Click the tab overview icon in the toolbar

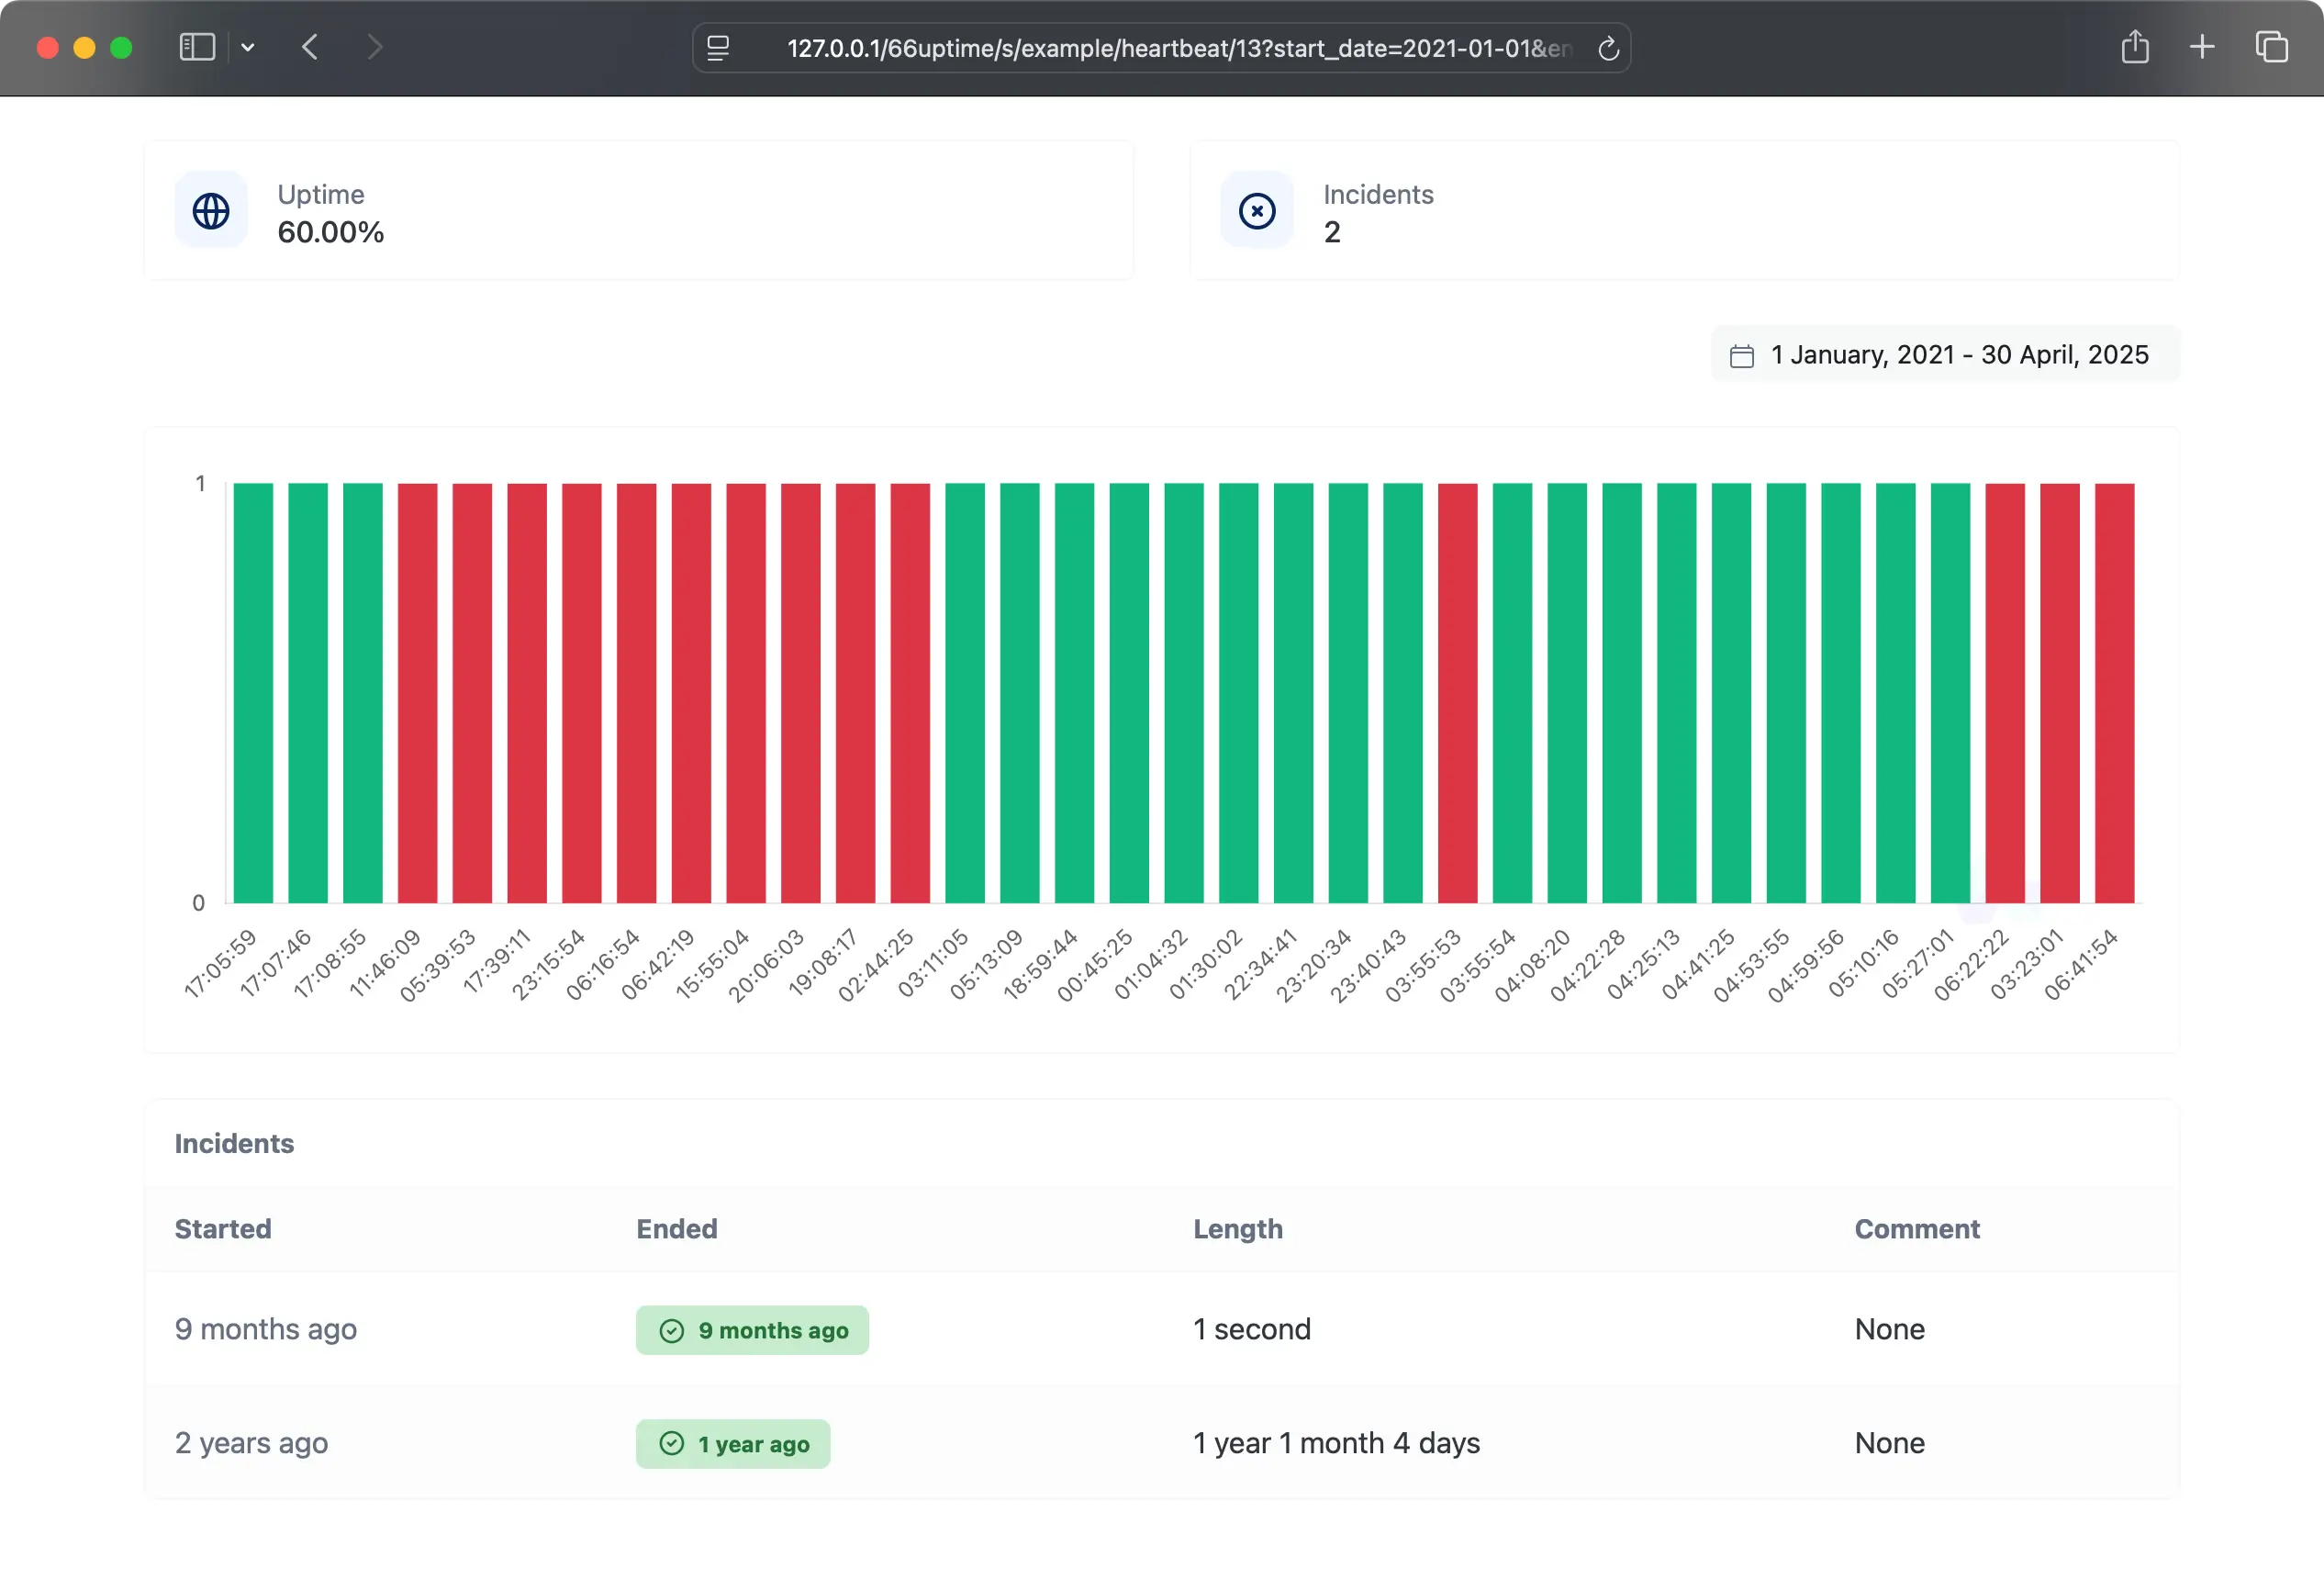2273,47
